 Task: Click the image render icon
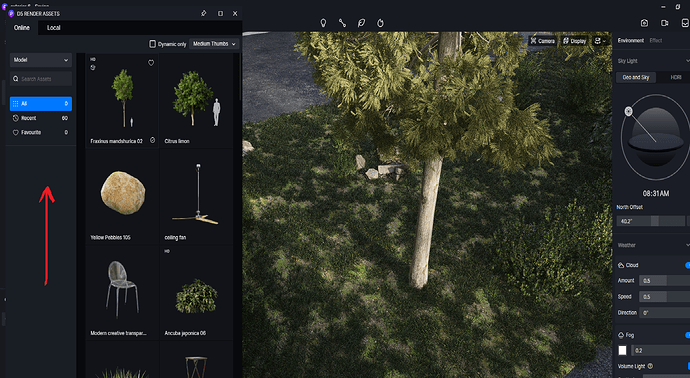(644, 23)
